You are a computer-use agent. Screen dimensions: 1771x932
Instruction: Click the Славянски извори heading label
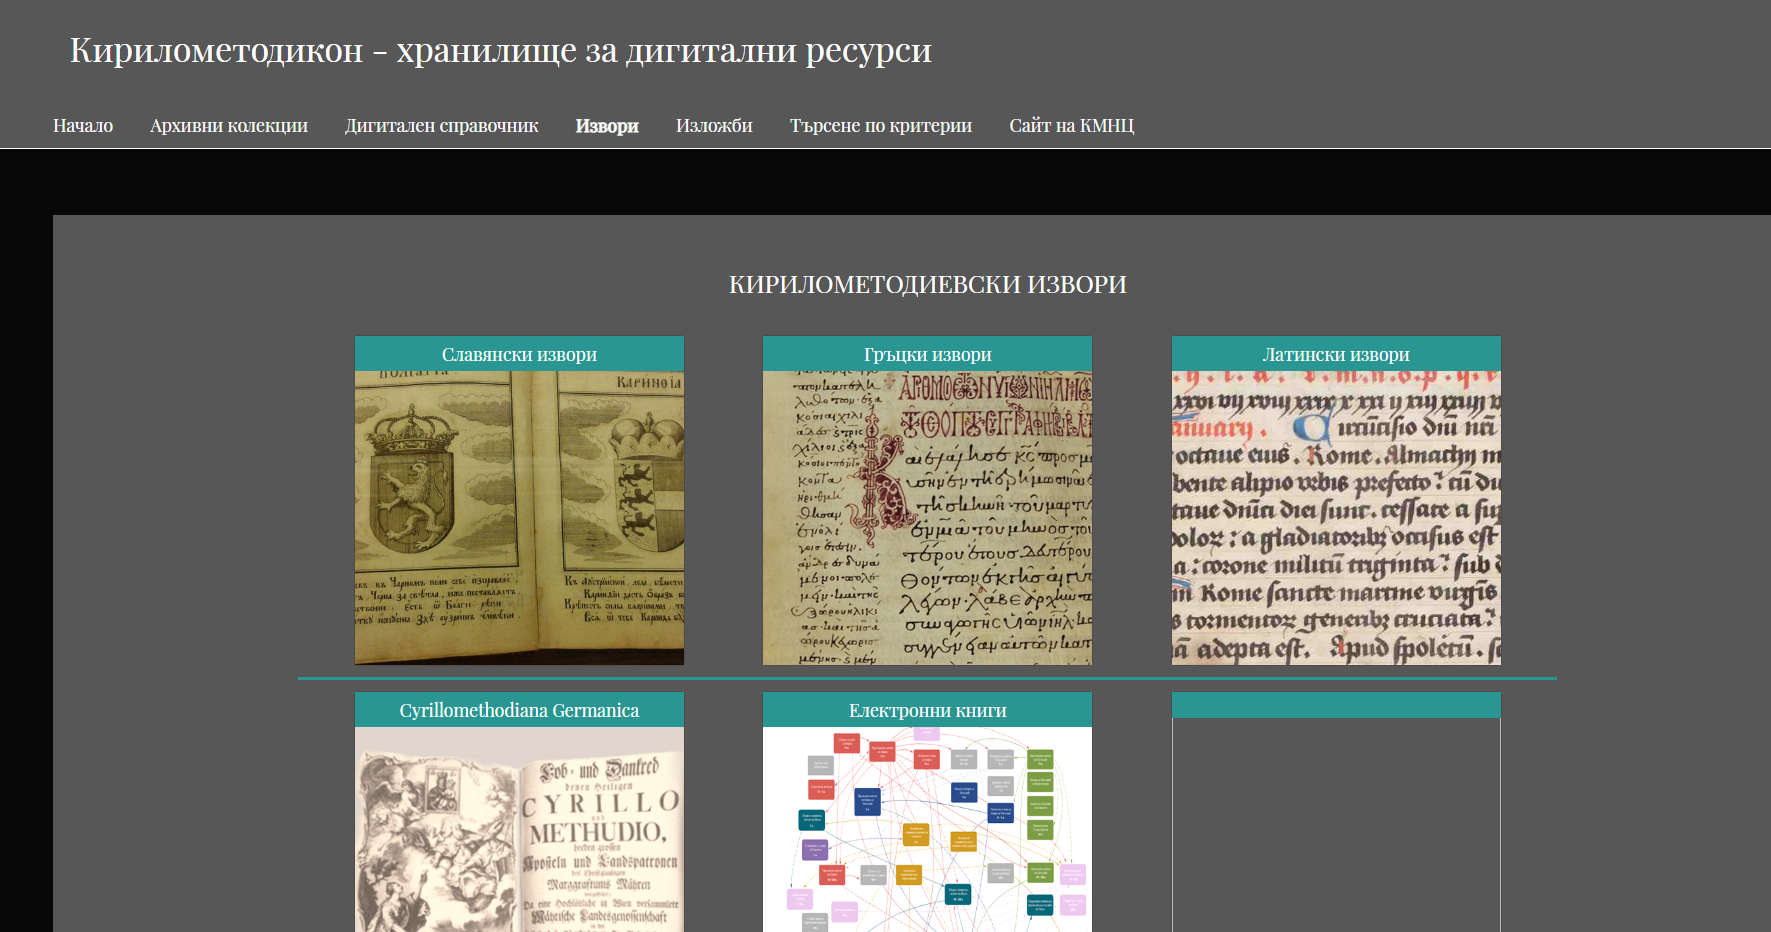519,355
